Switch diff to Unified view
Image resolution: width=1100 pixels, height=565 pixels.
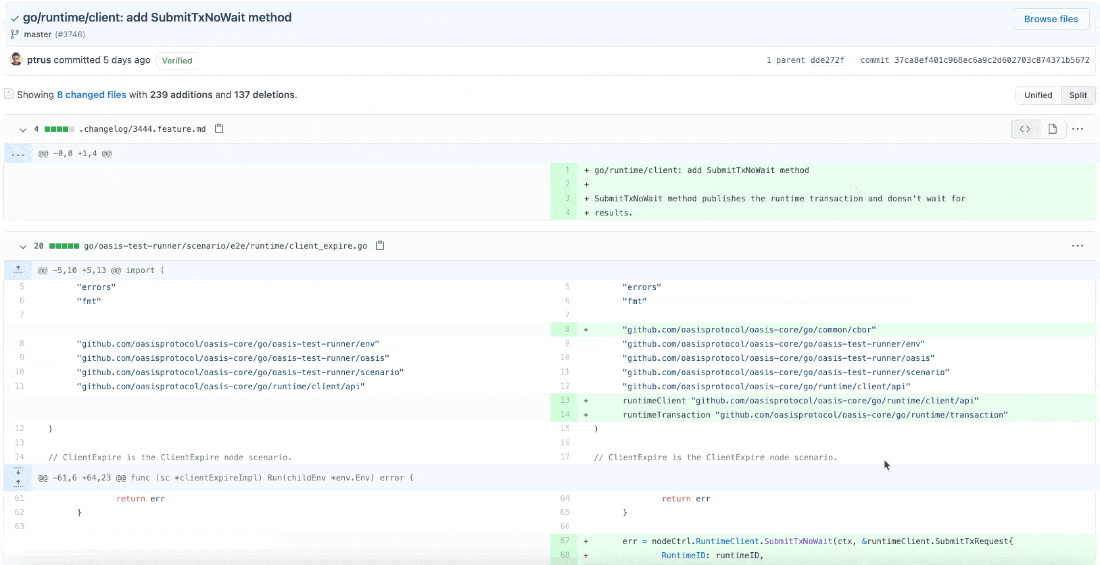tap(1038, 95)
